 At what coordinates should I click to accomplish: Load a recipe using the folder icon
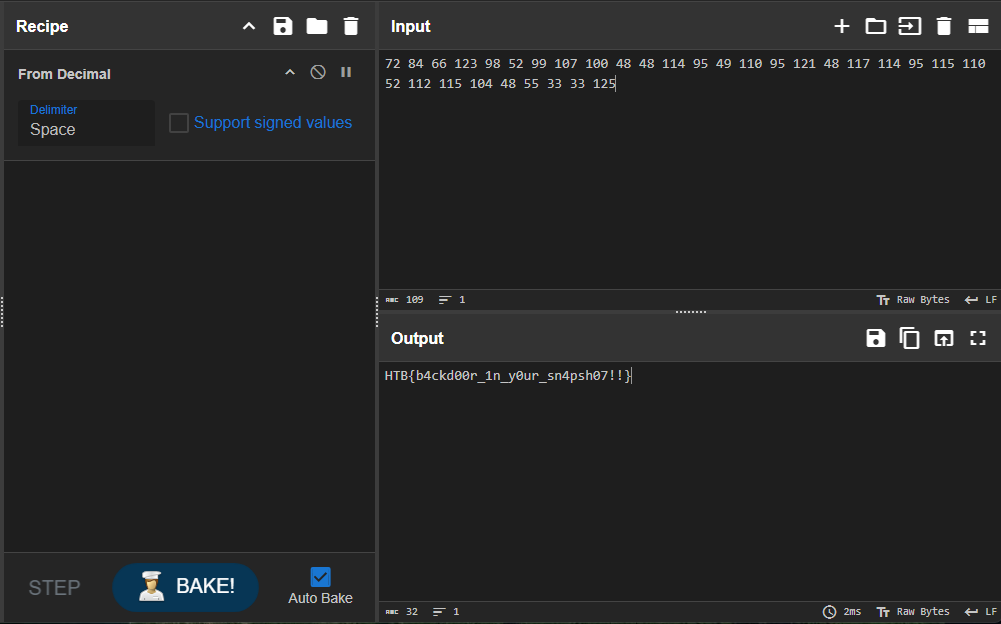pyautogui.click(x=317, y=26)
